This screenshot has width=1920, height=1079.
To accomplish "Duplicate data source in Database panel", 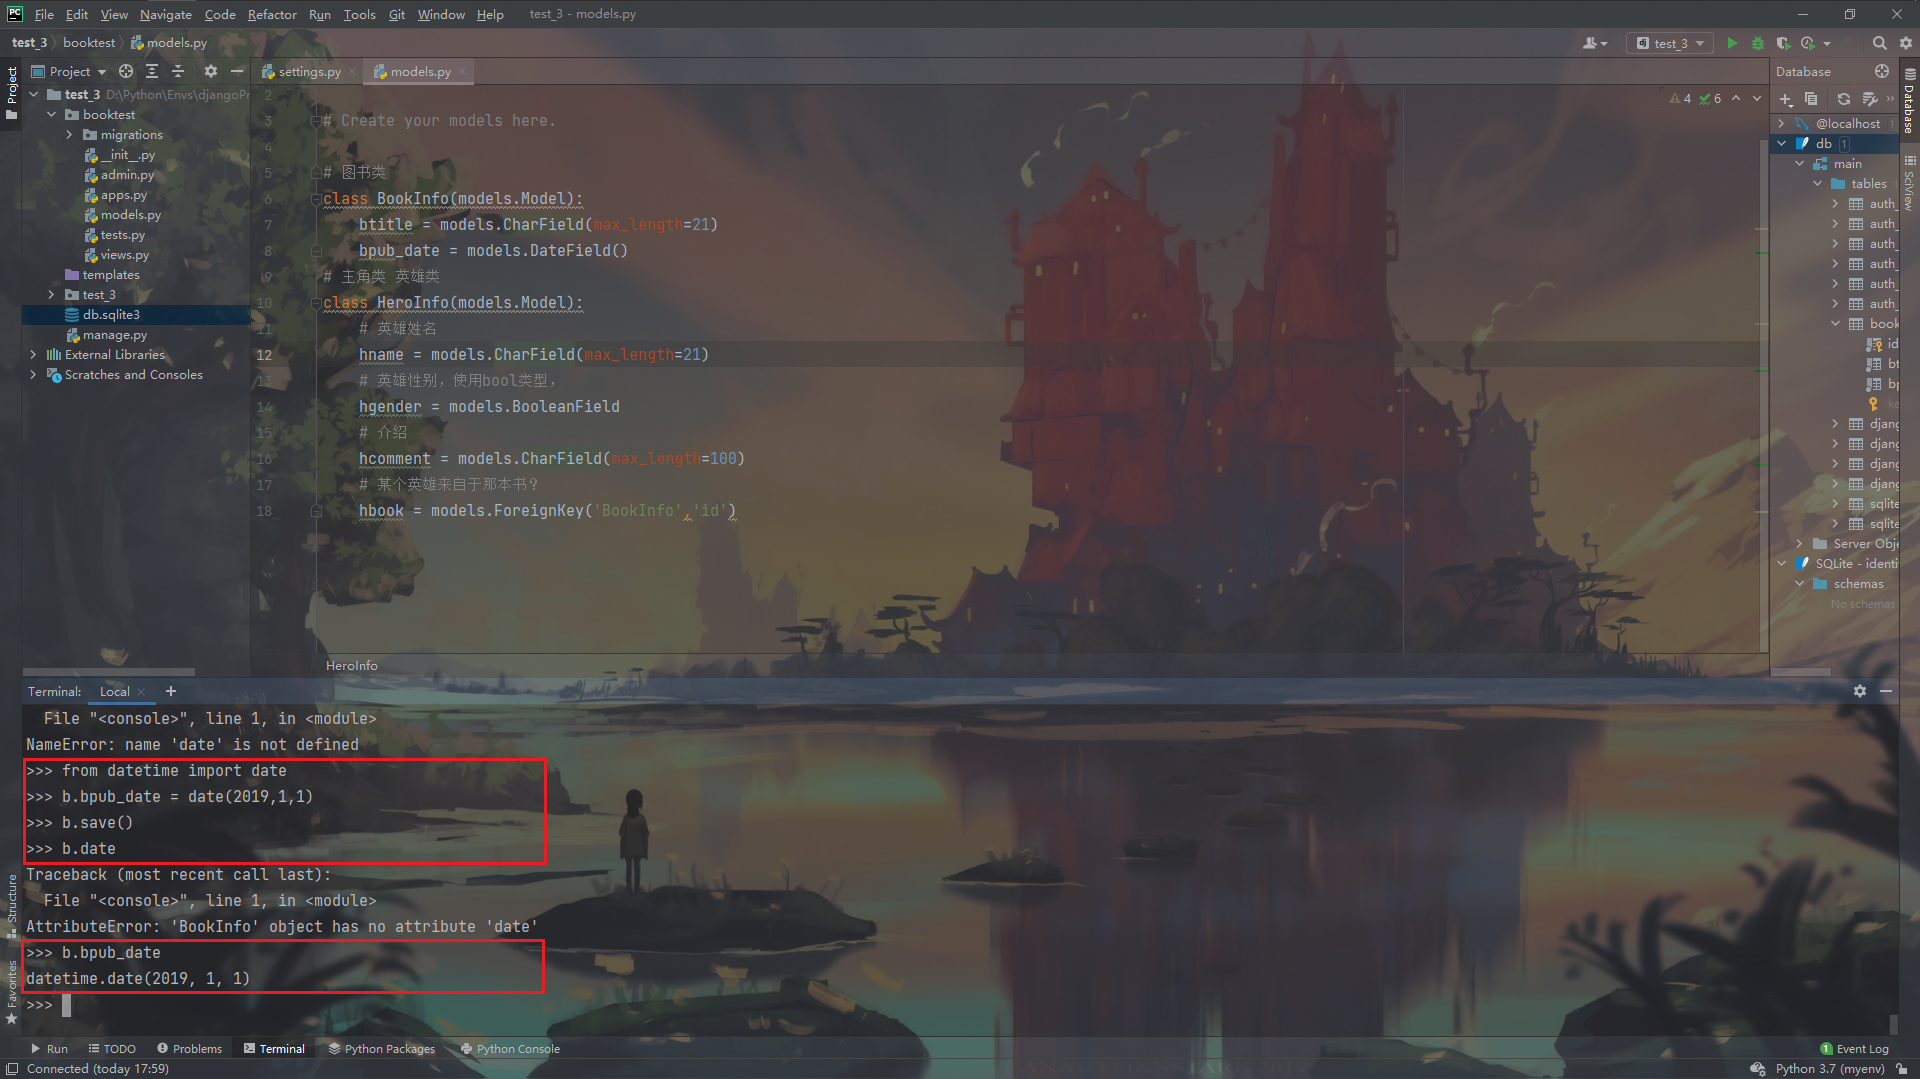I will coord(1811,99).
